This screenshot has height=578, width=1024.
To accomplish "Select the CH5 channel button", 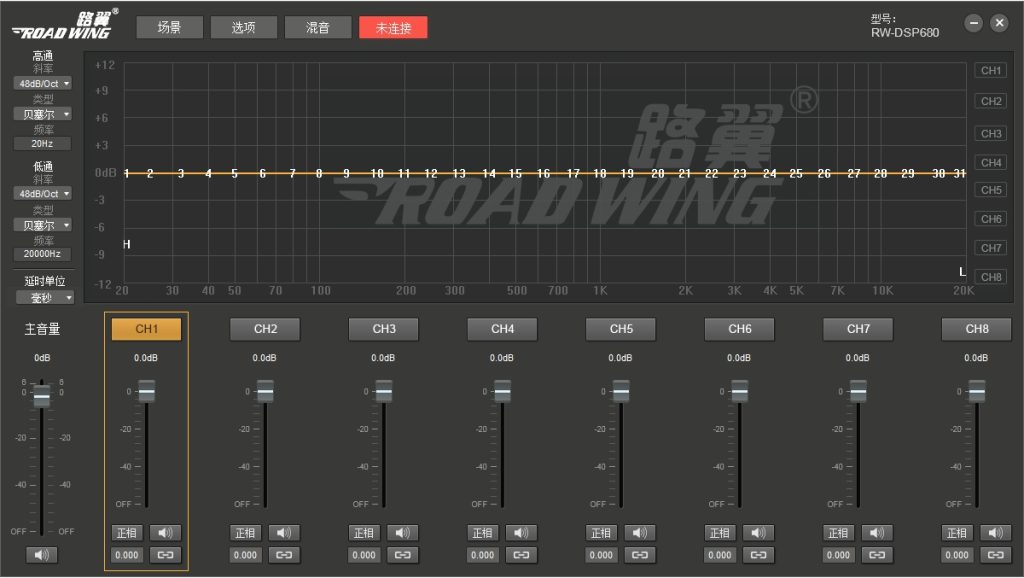I will tap(621, 329).
